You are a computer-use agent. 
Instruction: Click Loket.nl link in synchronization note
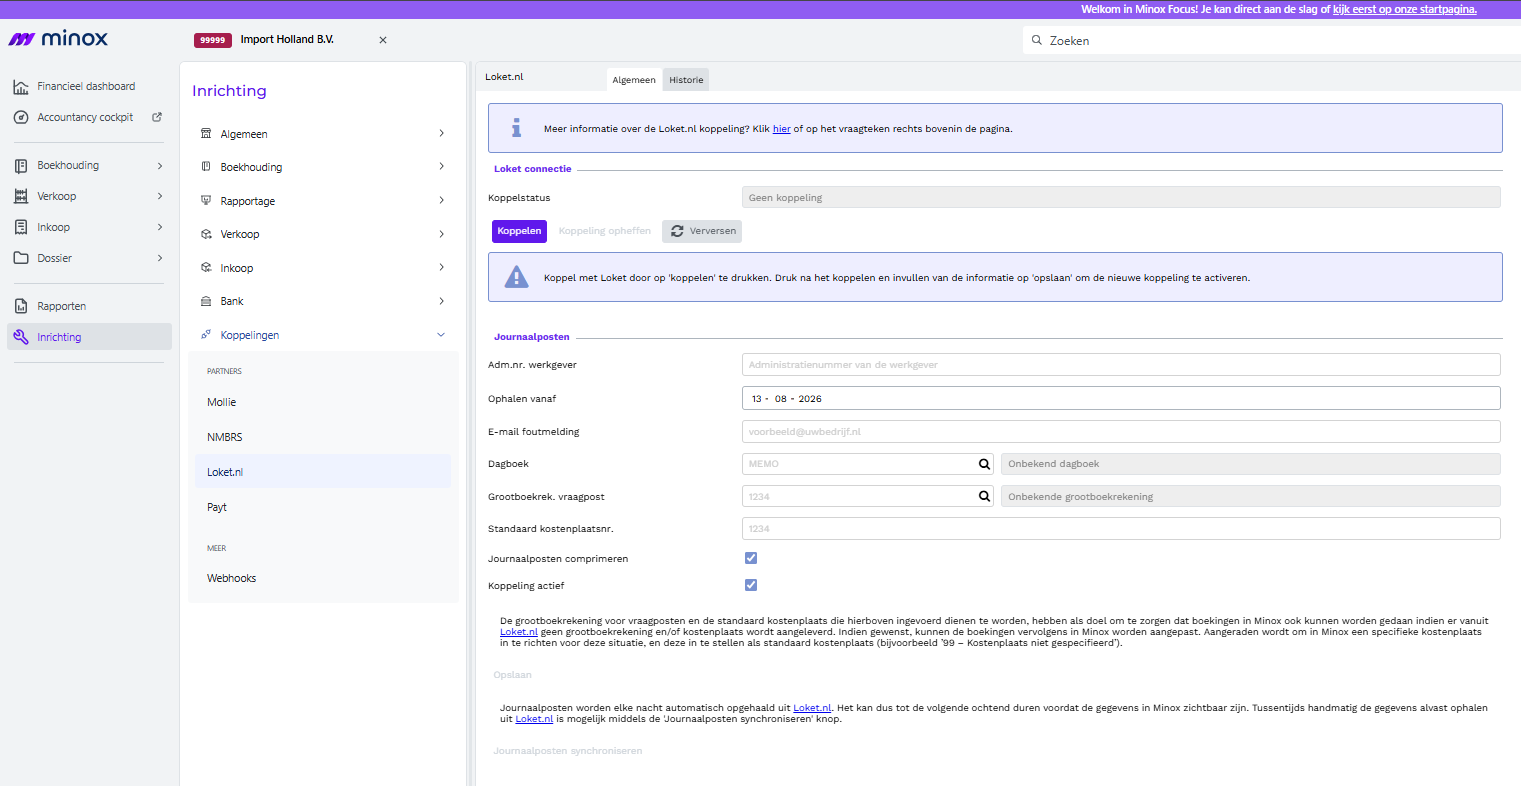coord(812,708)
